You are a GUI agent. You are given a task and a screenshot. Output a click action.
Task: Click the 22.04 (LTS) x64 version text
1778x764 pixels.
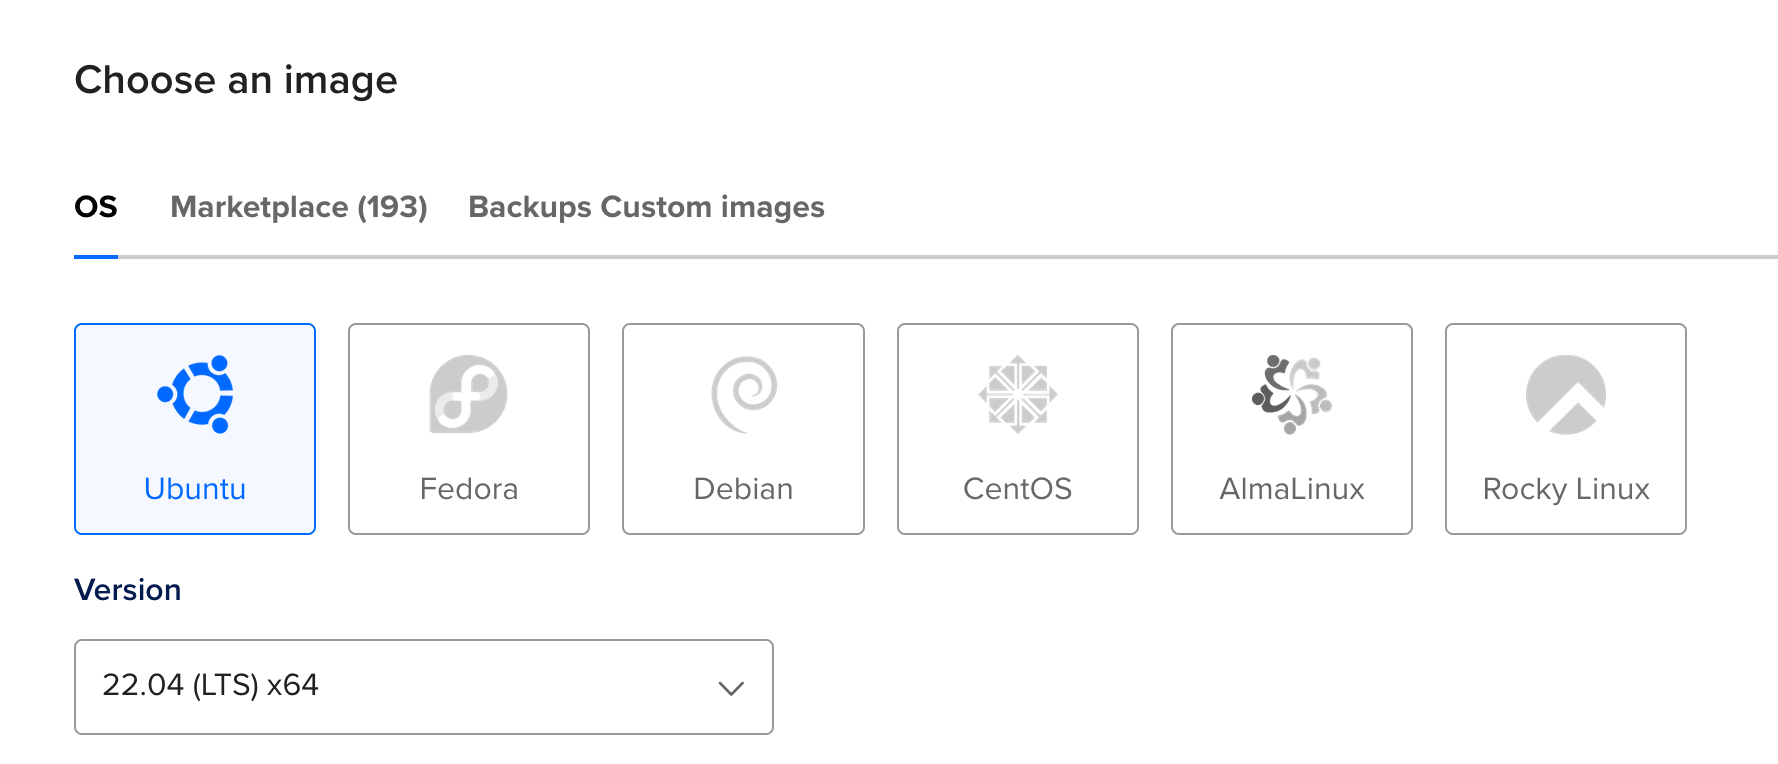point(210,685)
